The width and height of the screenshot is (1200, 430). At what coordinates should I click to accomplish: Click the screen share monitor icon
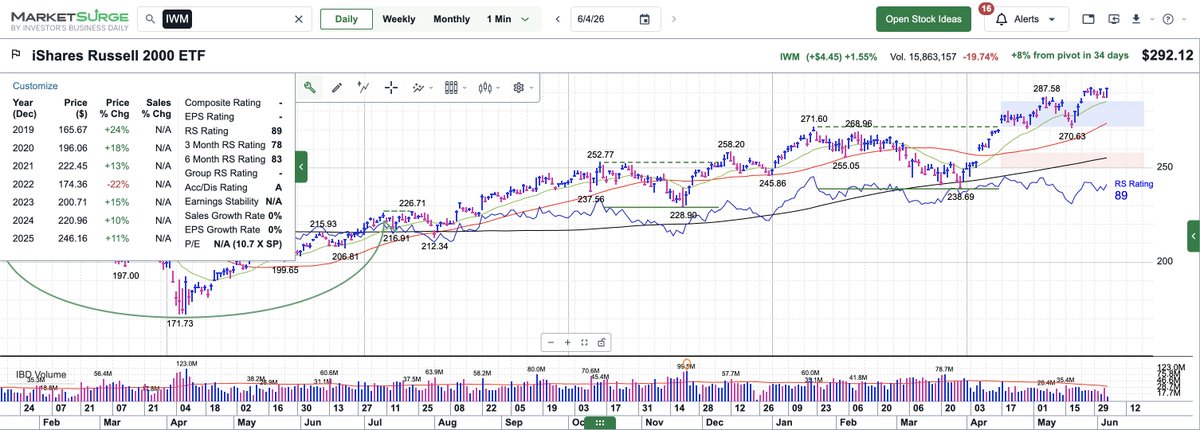point(1112,19)
